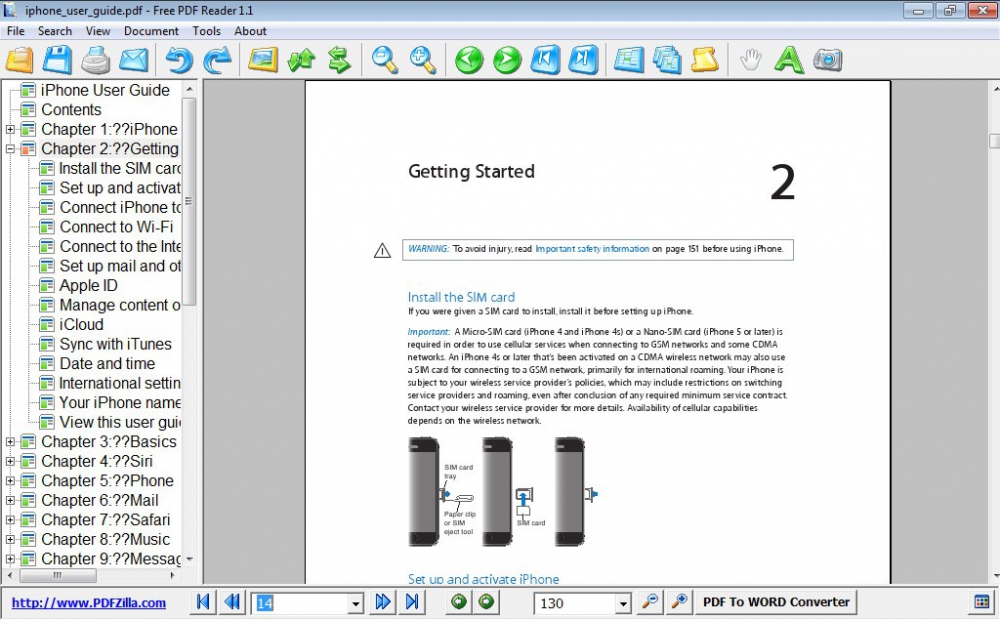Select the hand pan tool
The width and height of the screenshot is (1000, 620).
pyautogui.click(x=750, y=60)
